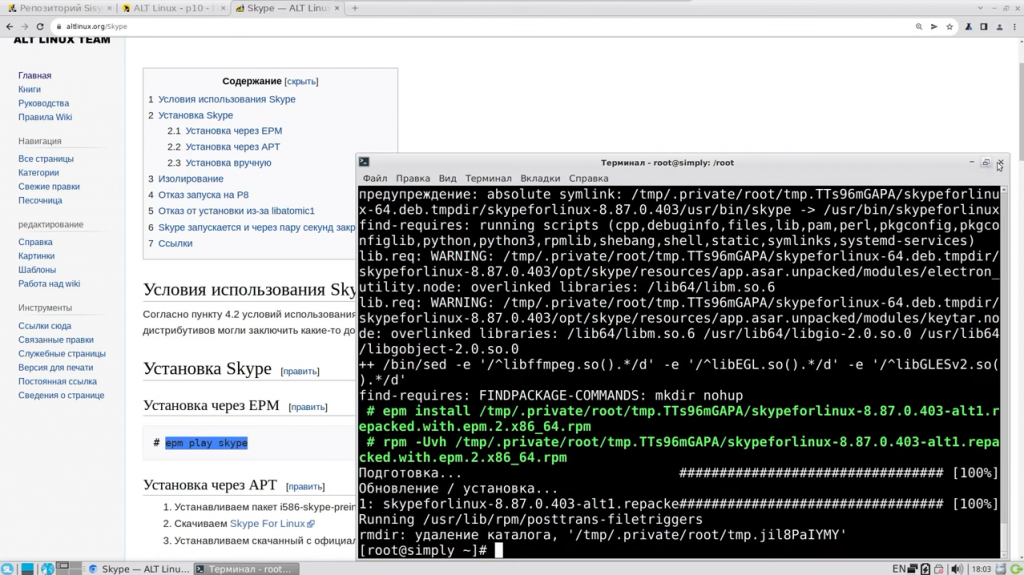This screenshot has width=1024, height=575.
Task: Click the workspace switcher in taskbar
Action: click(69, 568)
